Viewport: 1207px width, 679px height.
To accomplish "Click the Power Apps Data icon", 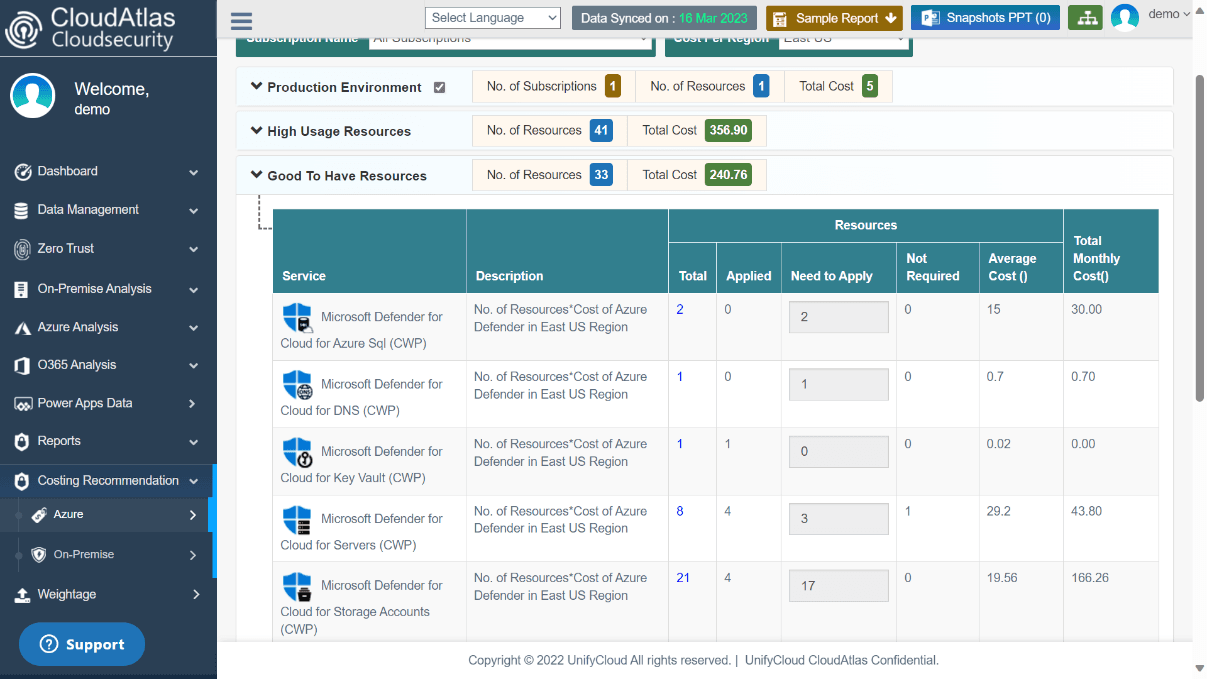I will pyautogui.click(x=22, y=404).
